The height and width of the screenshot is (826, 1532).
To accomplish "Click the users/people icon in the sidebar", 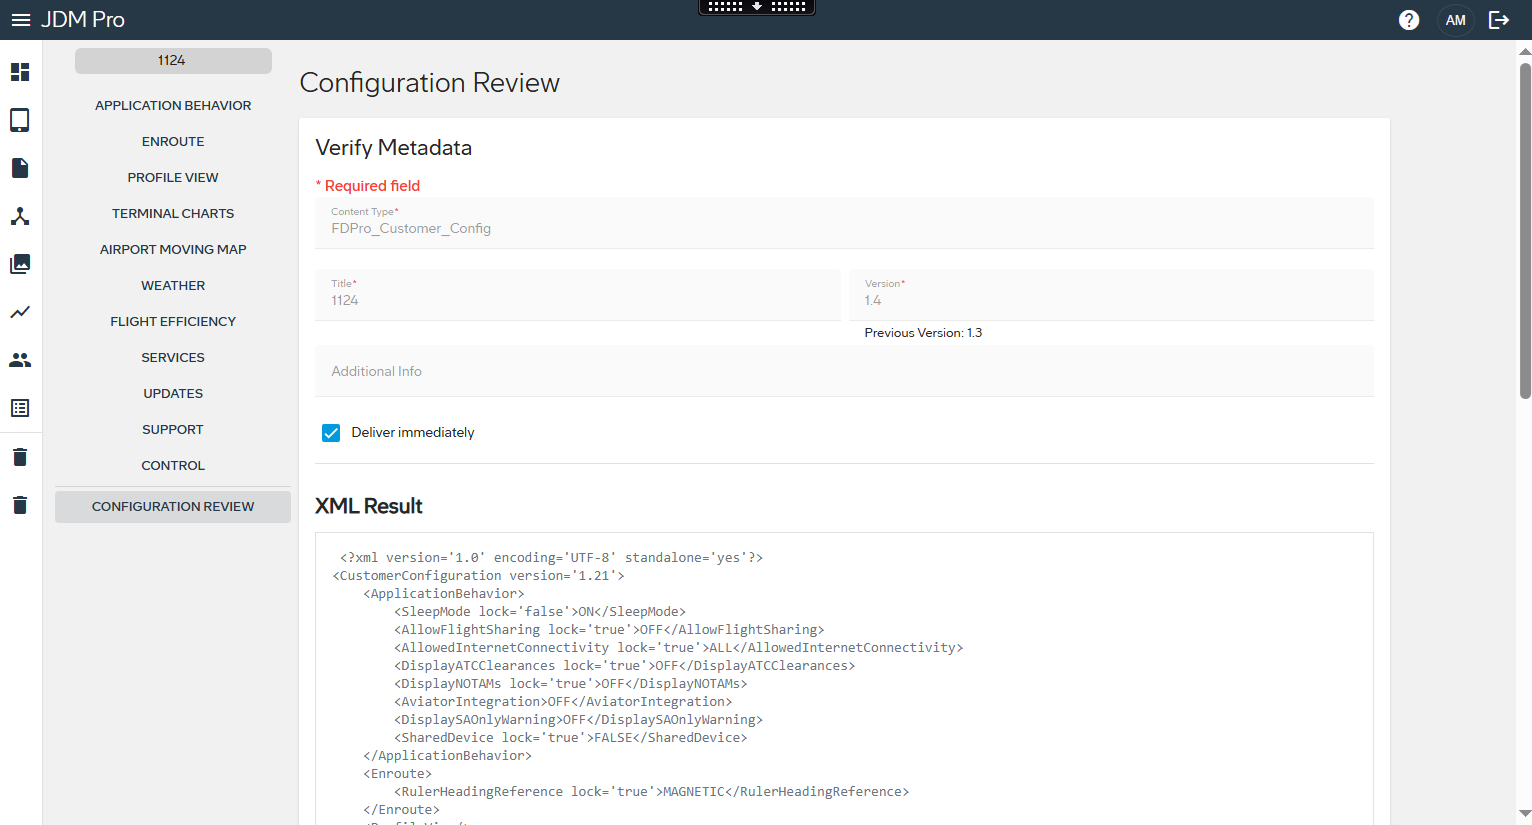I will pyautogui.click(x=20, y=359).
